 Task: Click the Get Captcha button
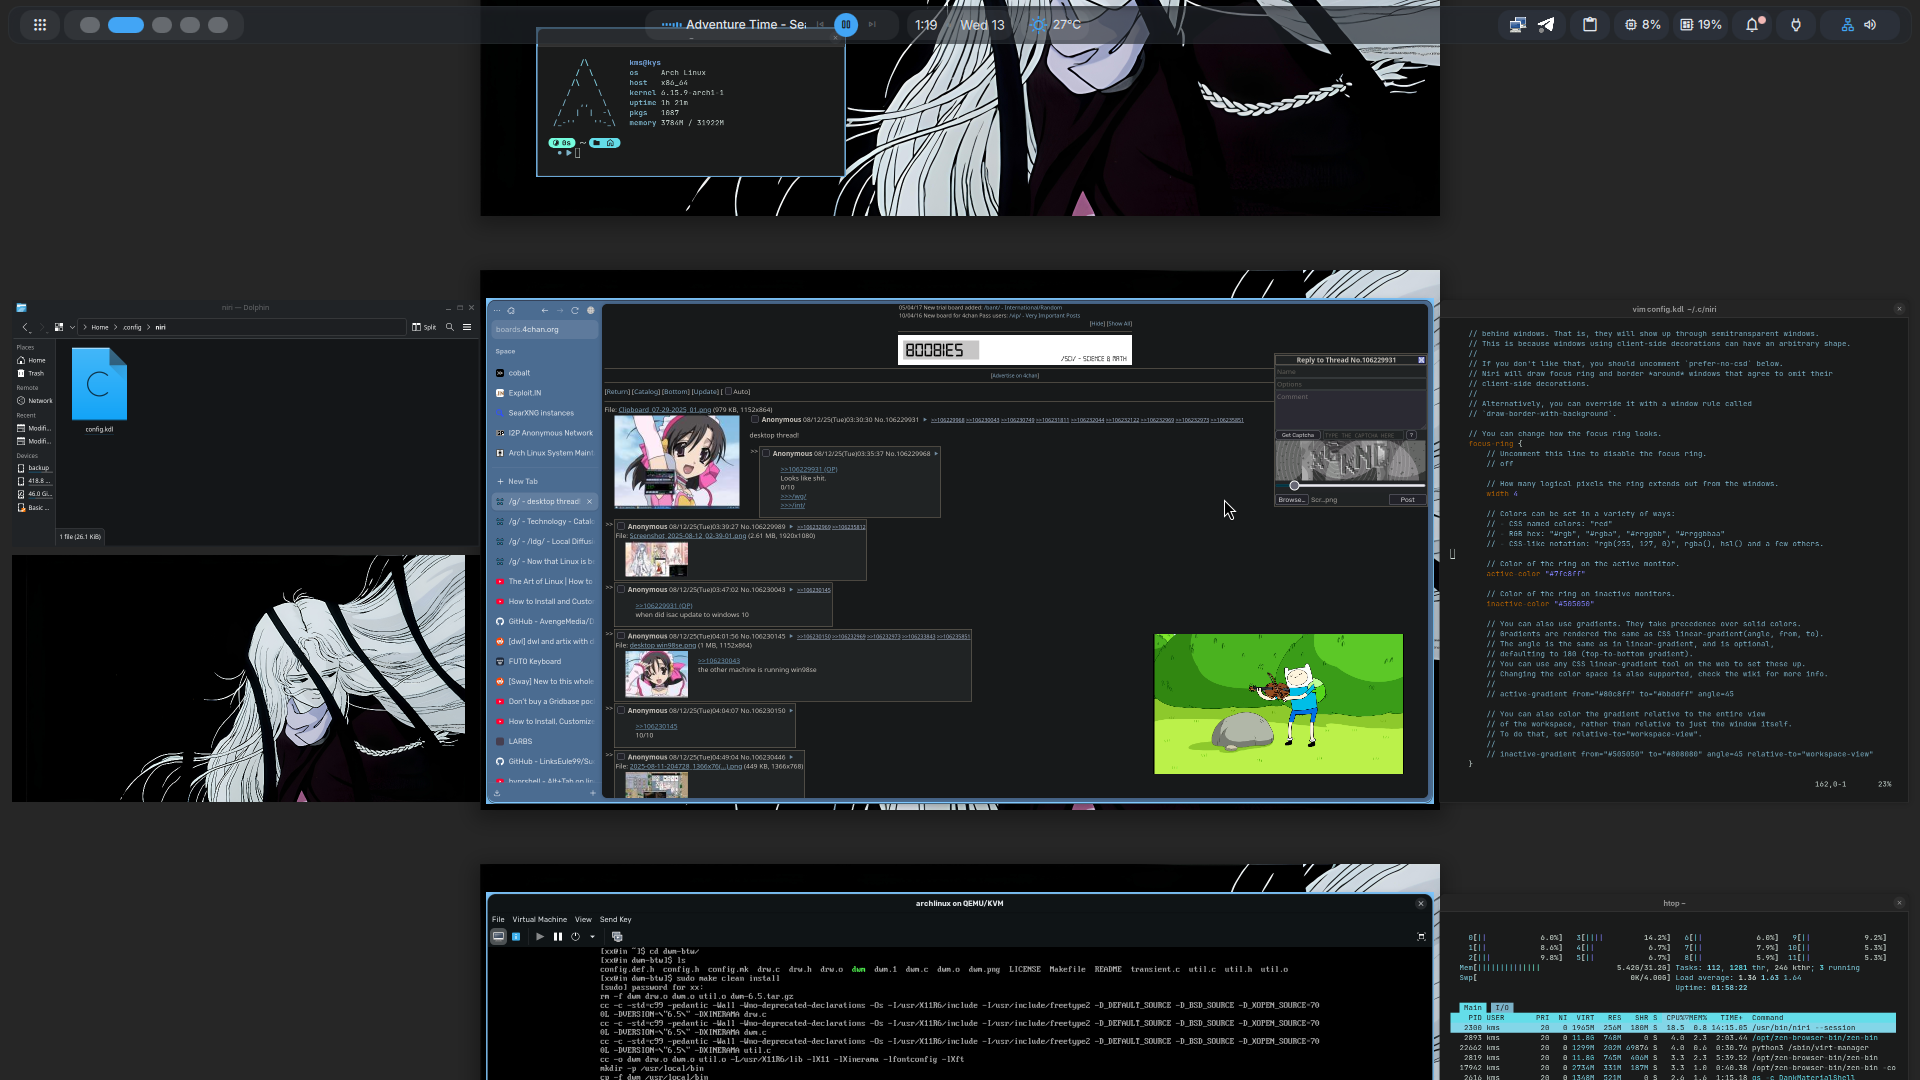coord(1297,435)
